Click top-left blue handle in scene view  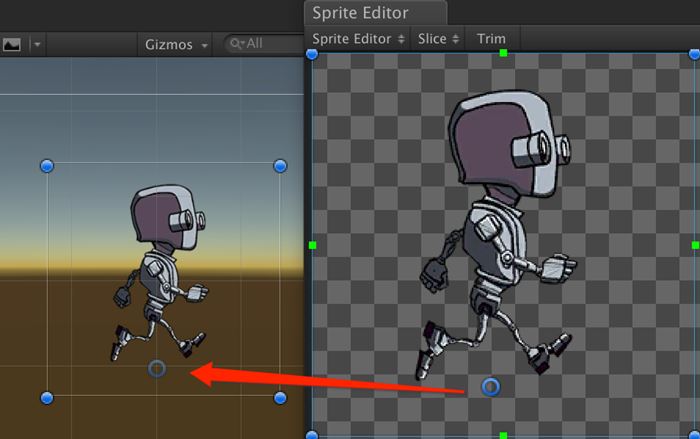click(46, 165)
